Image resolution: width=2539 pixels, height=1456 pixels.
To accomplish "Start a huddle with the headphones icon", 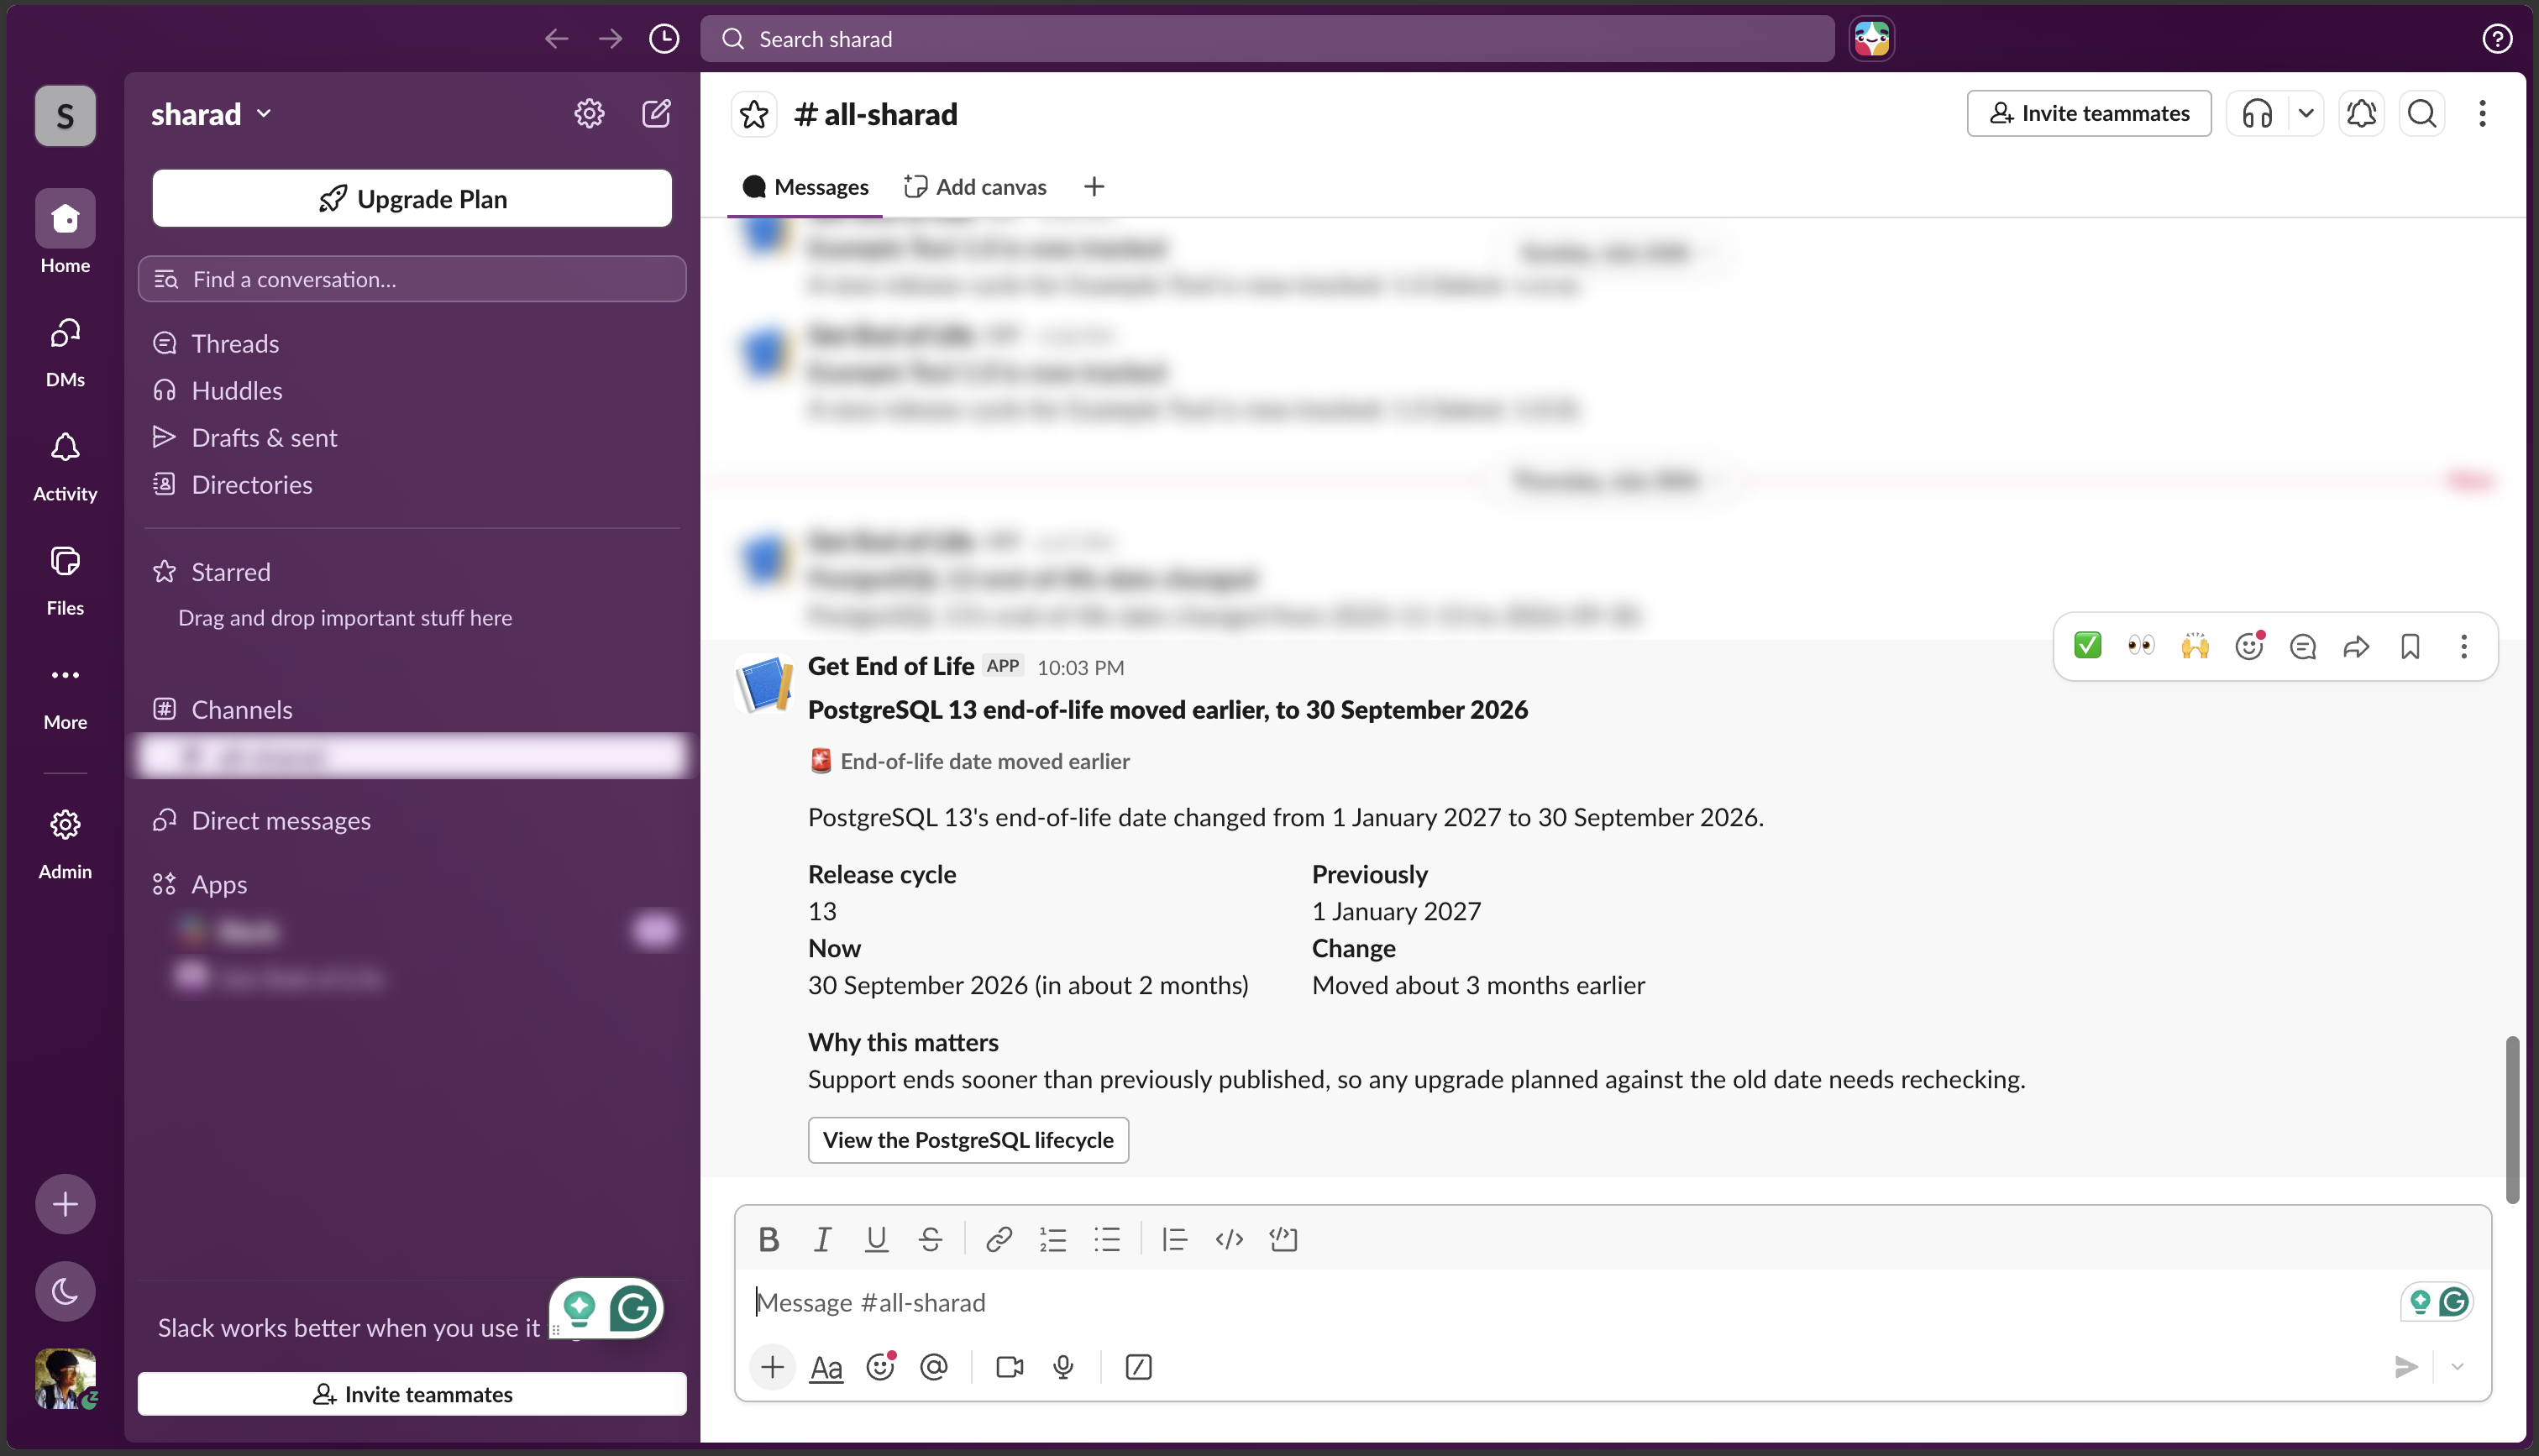I will [x=2256, y=114].
